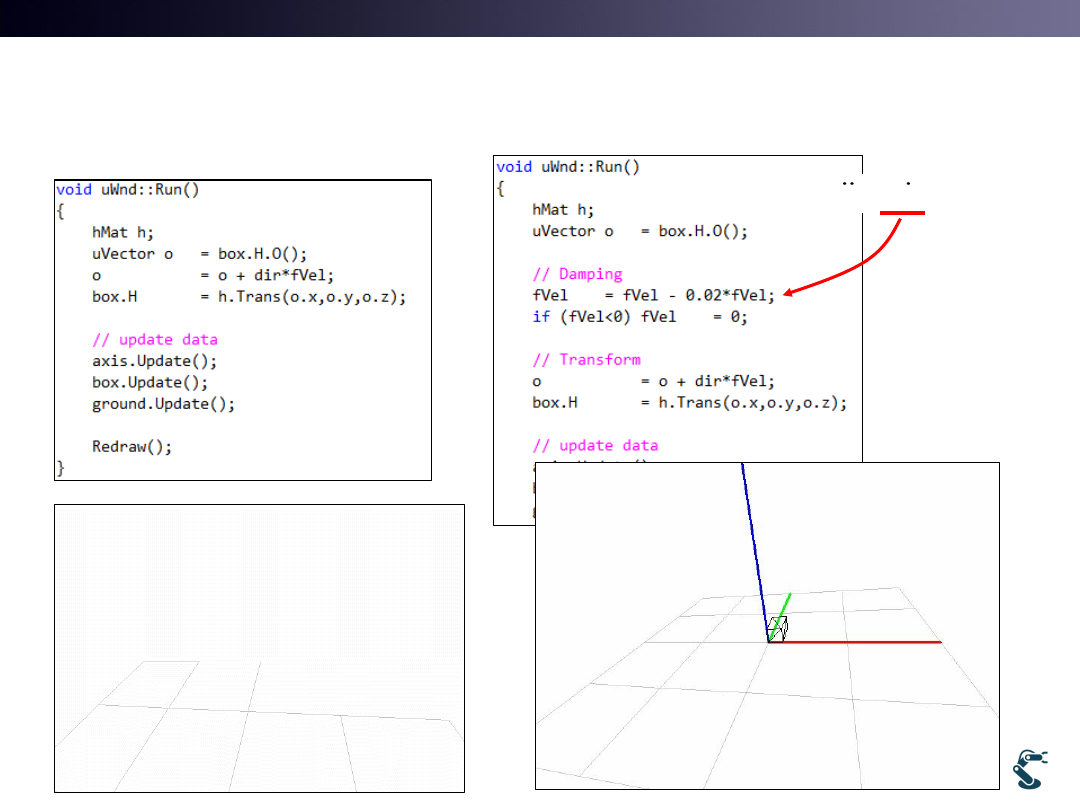Click the dark header bar at top

pyautogui.click(x=540, y=18)
